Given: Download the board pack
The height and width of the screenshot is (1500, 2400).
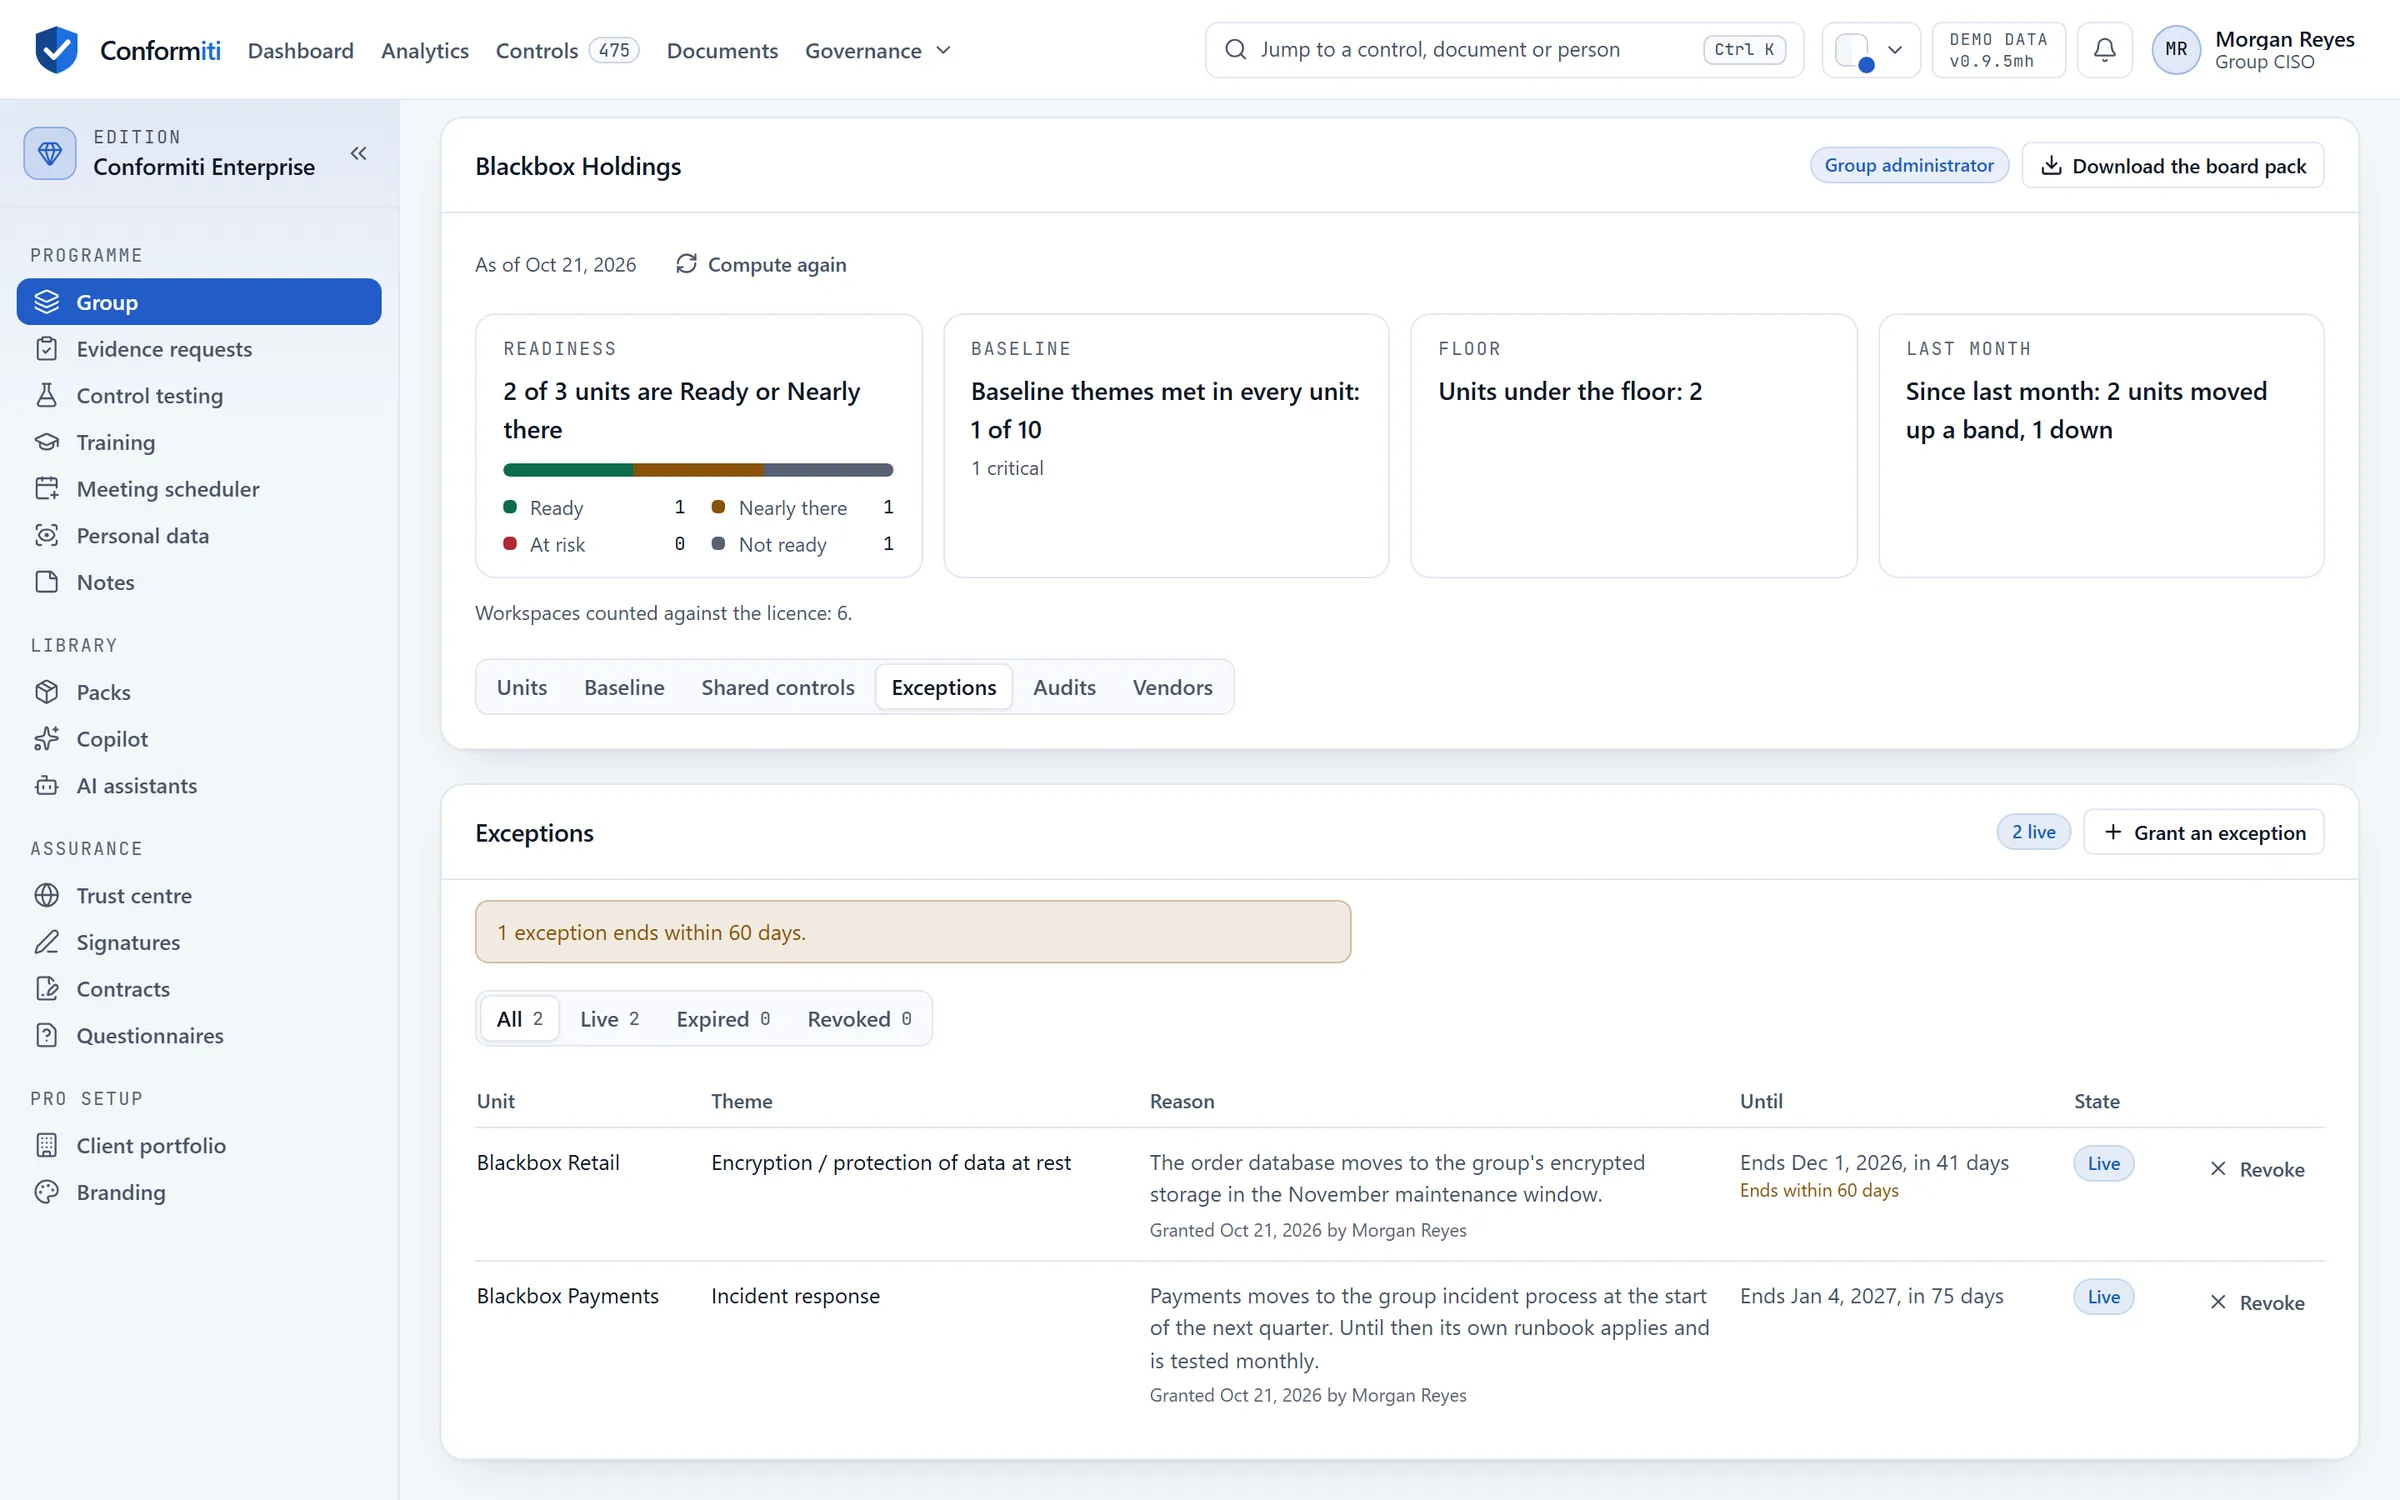Looking at the screenshot, I should (x=2173, y=166).
